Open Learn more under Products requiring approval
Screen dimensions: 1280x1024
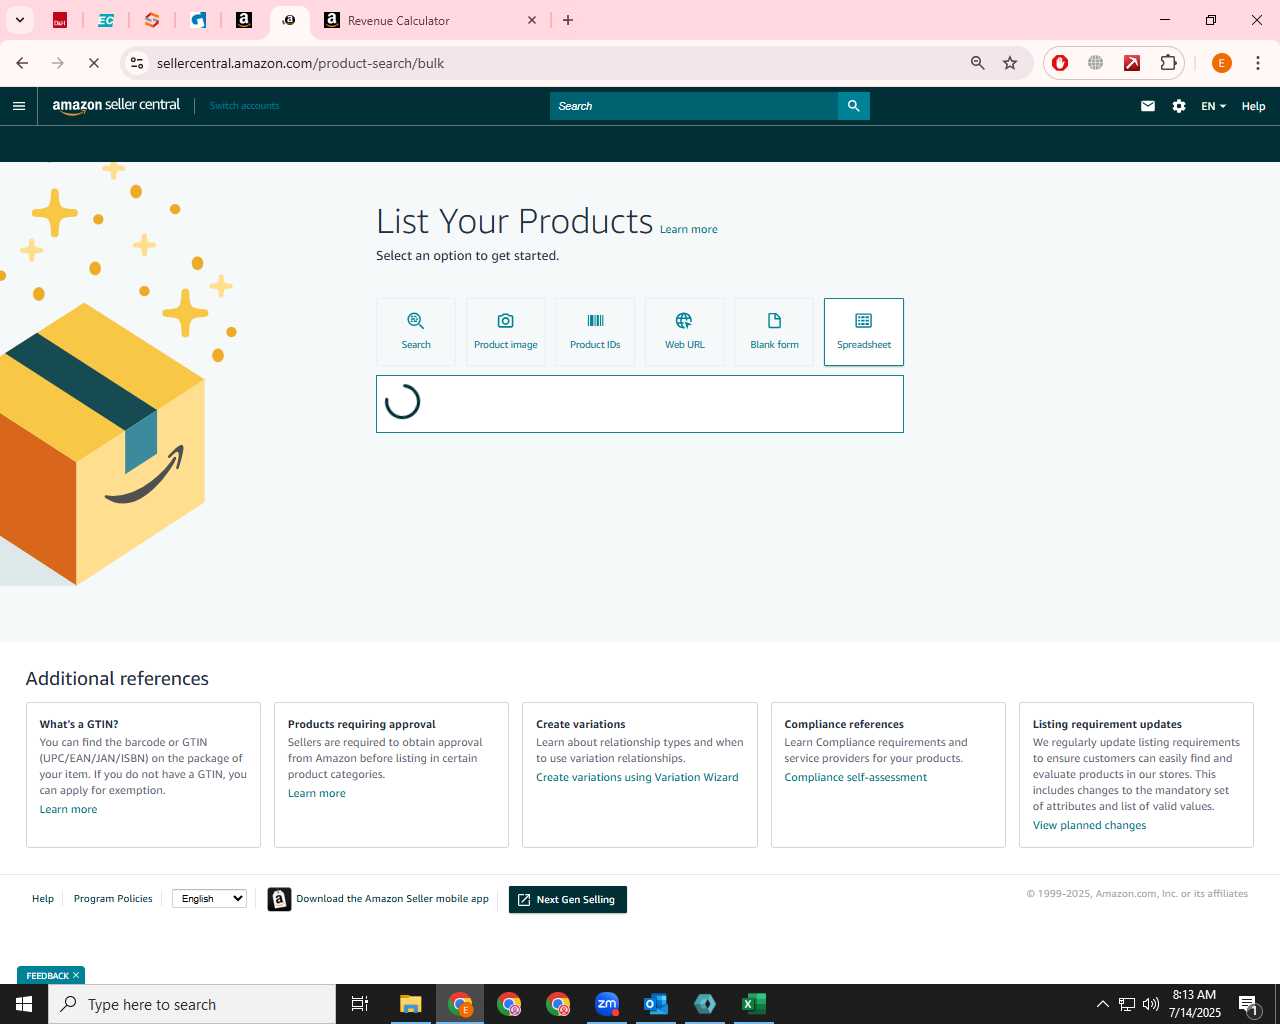317,793
